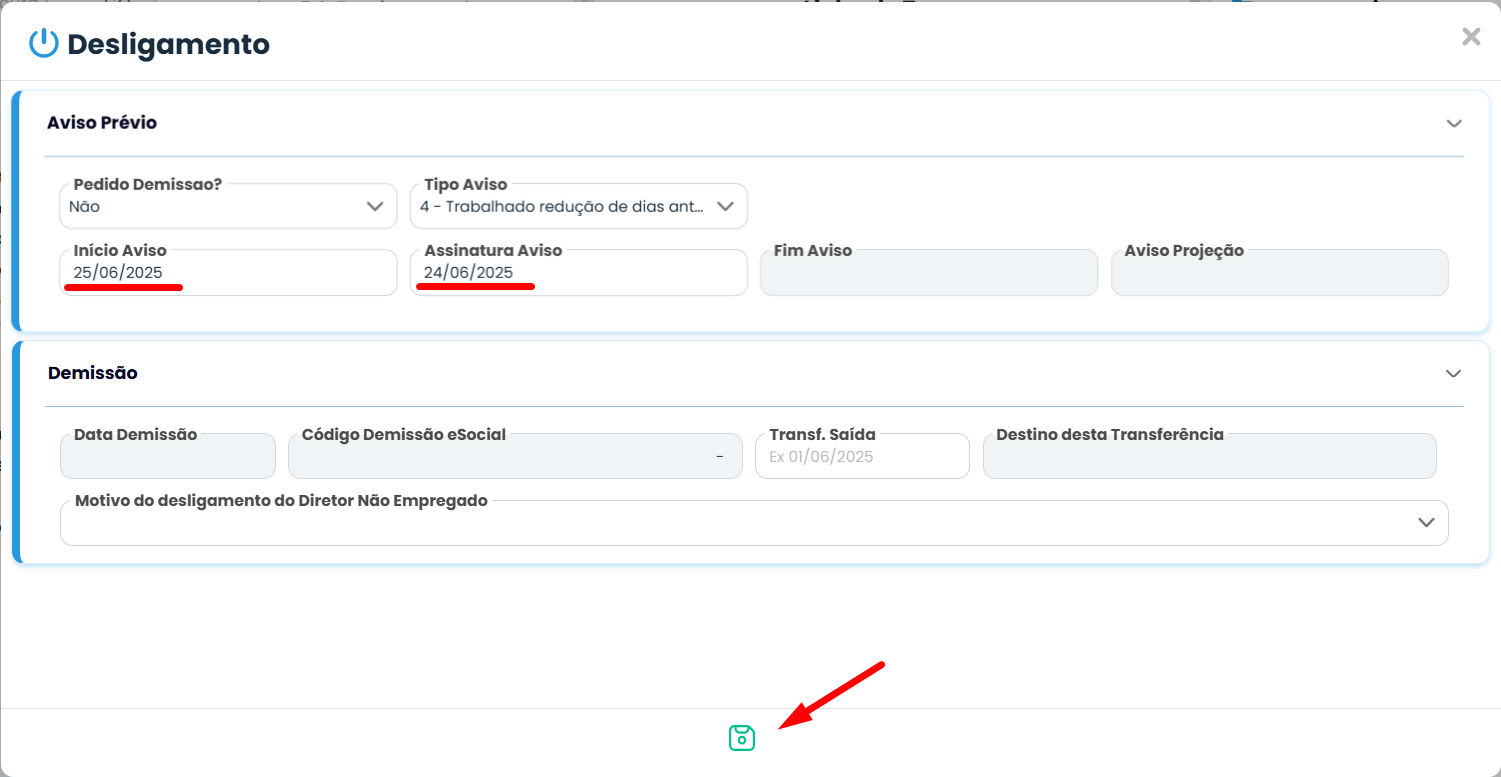Open the Tipo Aviso dropdown
This screenshot has width=1501, height=777.
click(x=579, y=206)
